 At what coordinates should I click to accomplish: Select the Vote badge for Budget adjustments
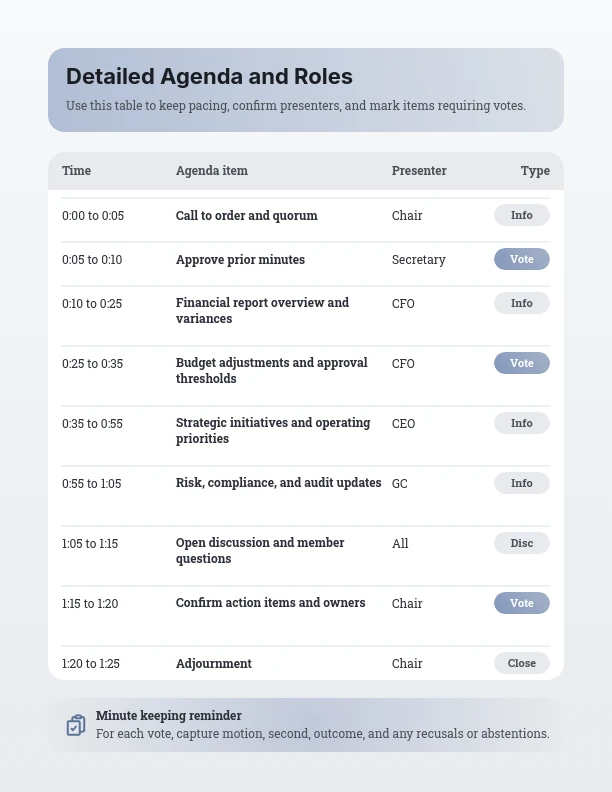click(521, 363)
